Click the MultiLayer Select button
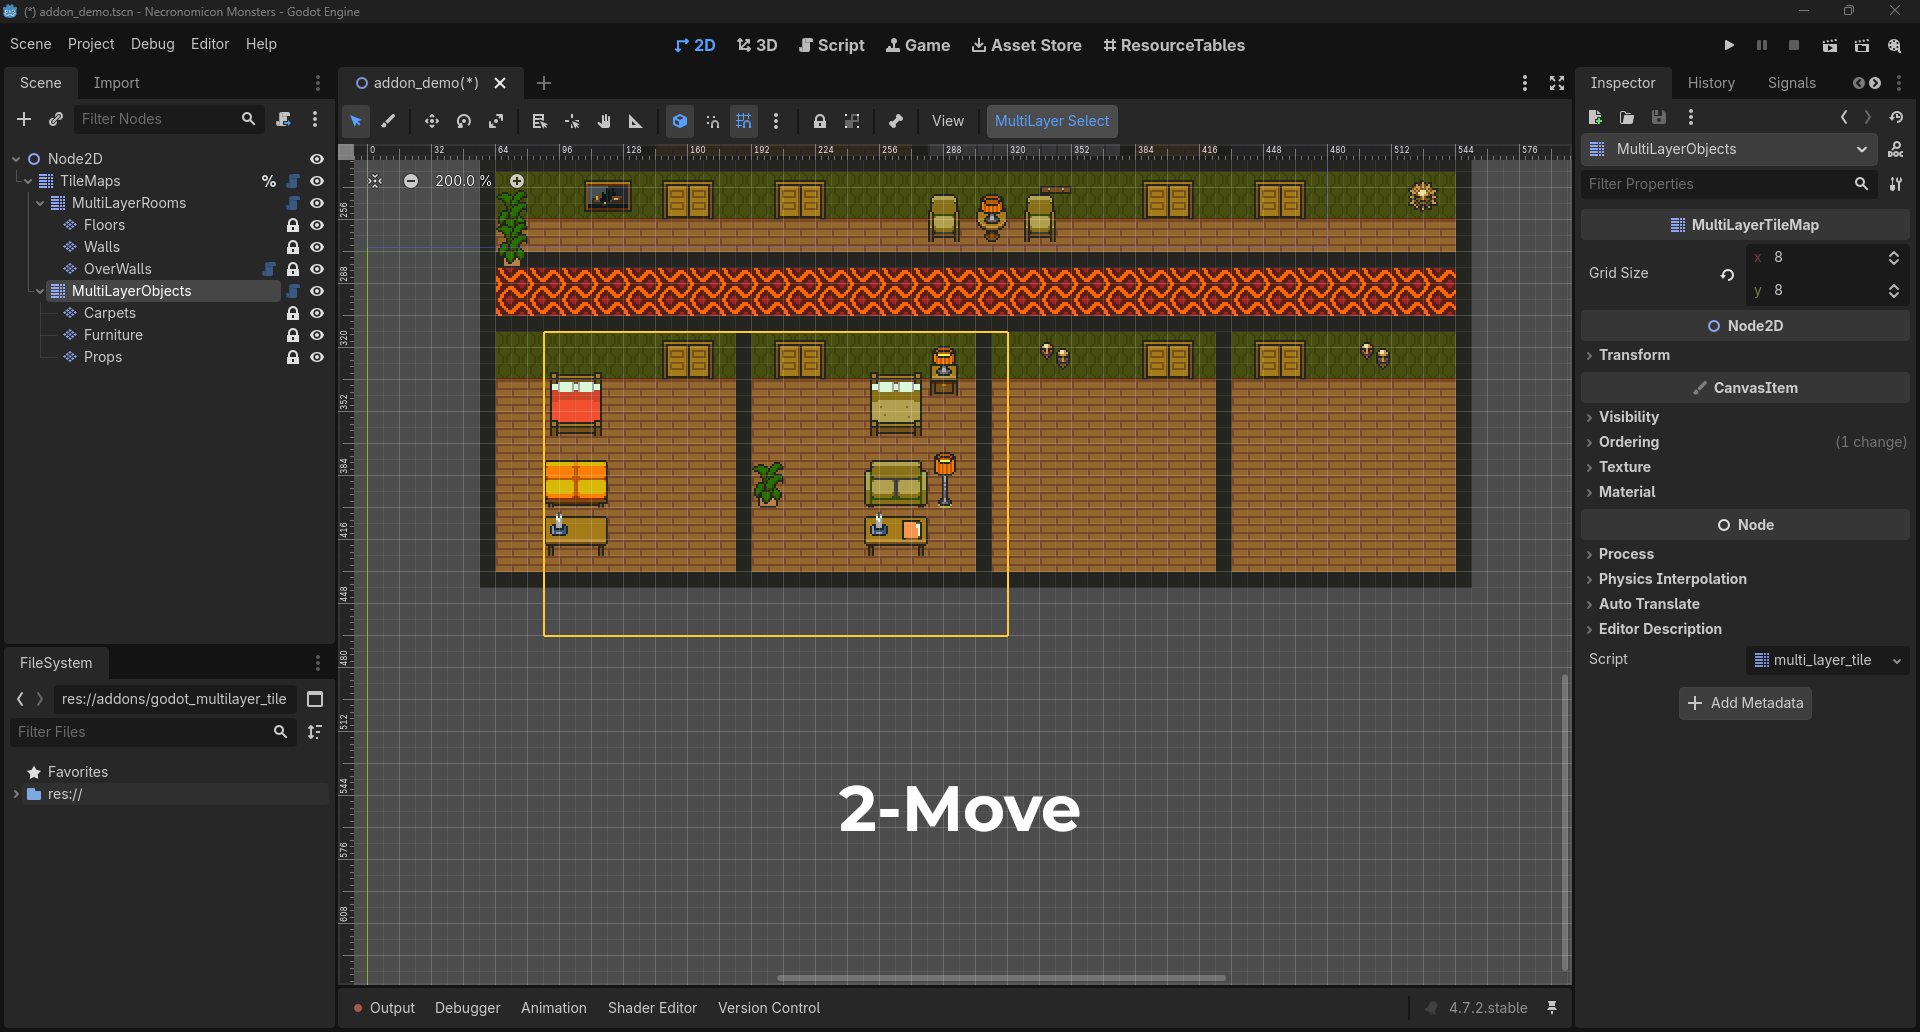 pyautogui.click(x=1052, y=121)
